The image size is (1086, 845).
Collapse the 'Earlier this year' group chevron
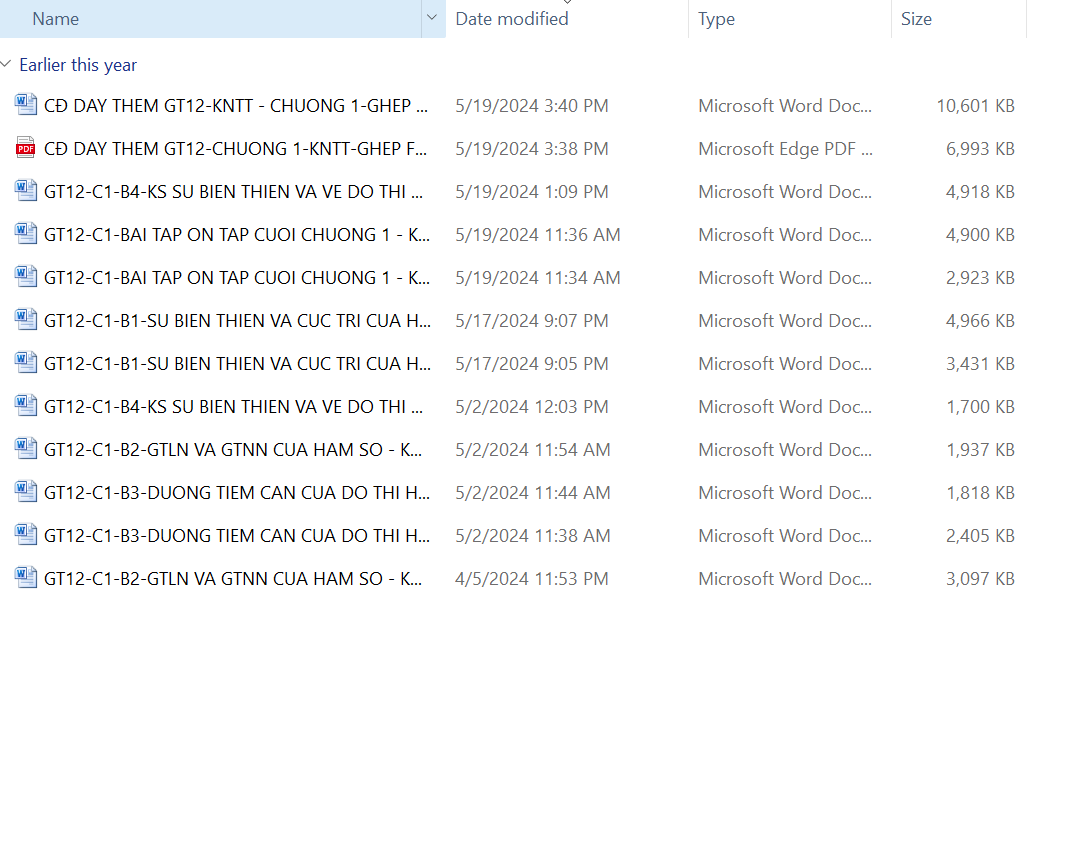(7, 65)
